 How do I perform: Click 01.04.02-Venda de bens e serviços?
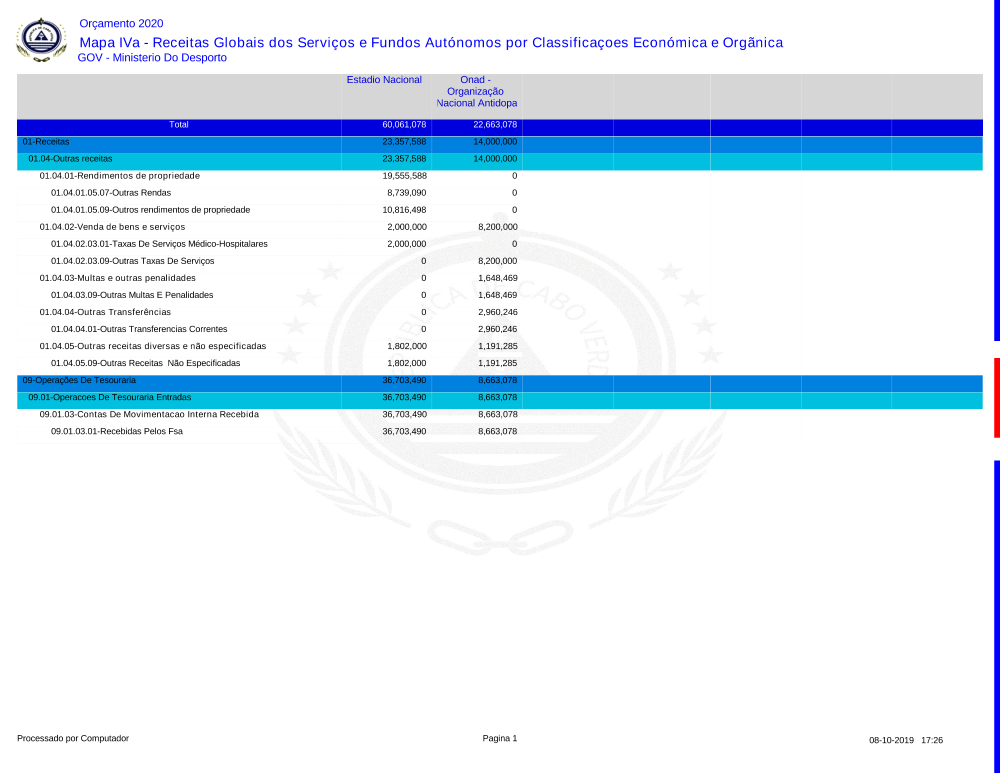112,227
